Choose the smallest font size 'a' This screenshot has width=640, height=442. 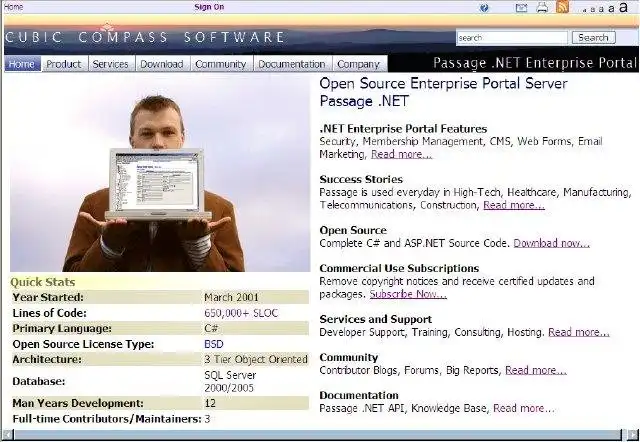[585, 10]
